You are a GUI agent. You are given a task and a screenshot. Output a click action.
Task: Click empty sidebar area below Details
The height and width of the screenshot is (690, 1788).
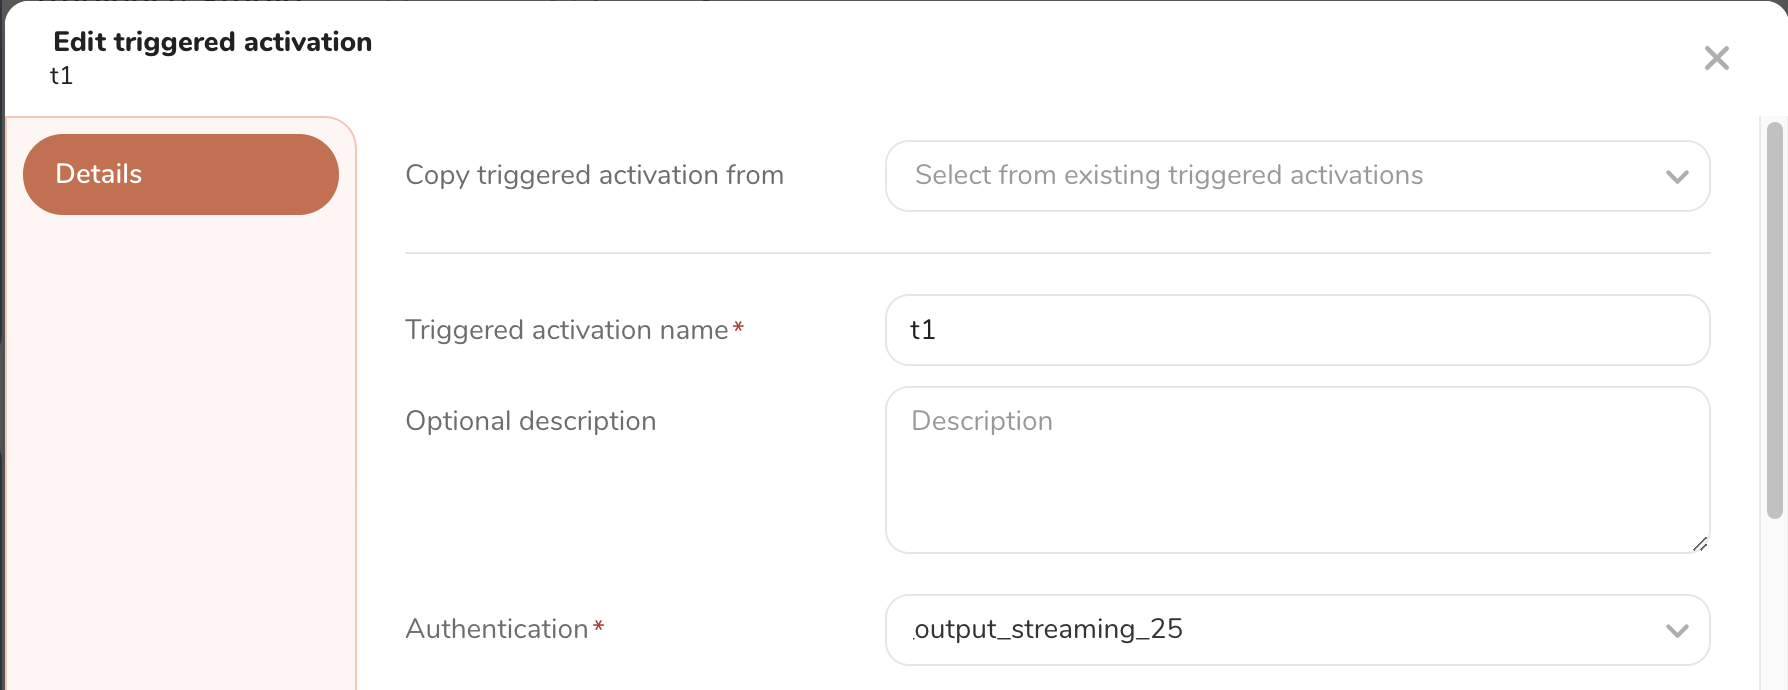(x=180, y=450)
